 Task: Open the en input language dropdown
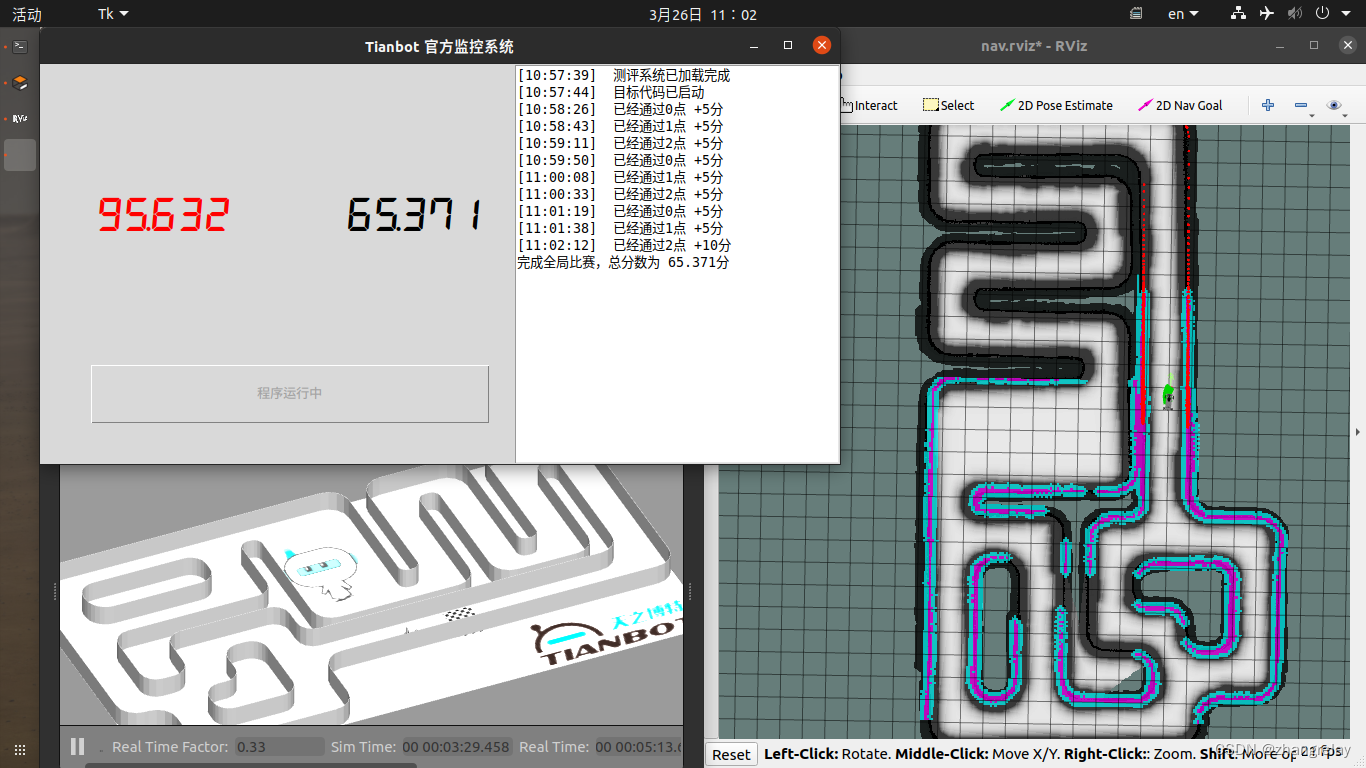point(1183,14)
